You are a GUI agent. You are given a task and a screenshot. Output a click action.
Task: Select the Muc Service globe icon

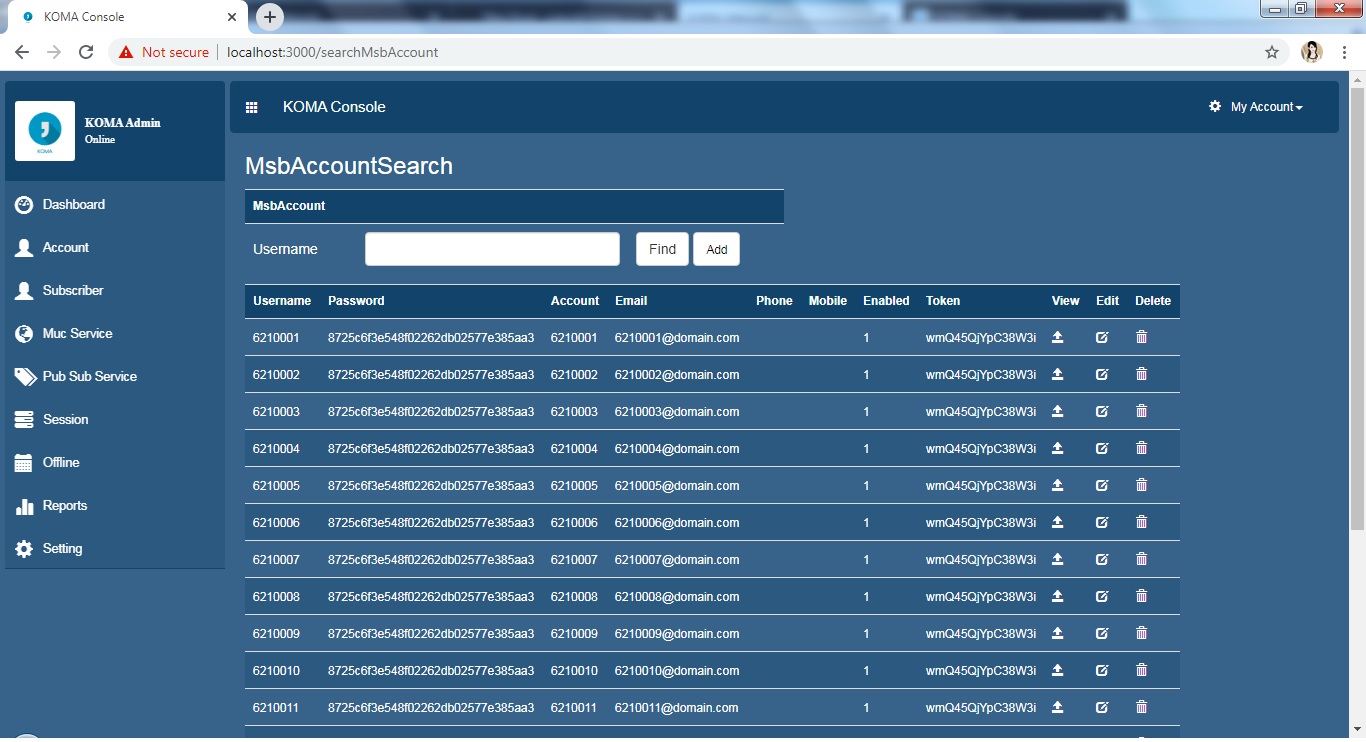pos(23,333)
